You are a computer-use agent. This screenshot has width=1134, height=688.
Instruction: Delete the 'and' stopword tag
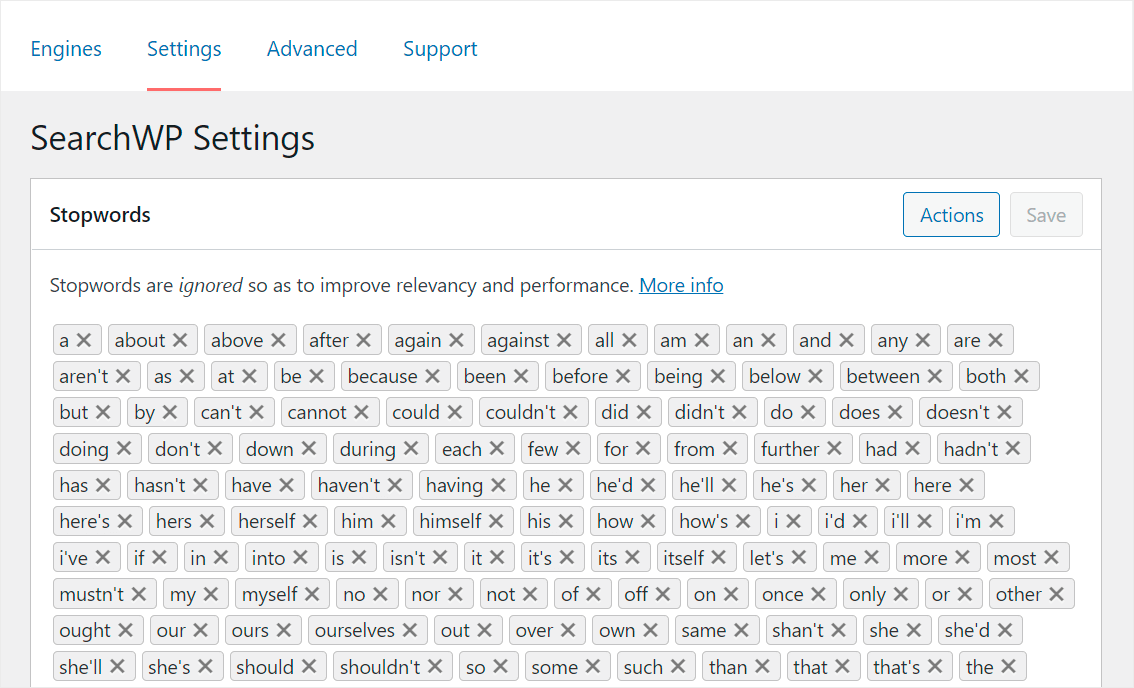(x=846, y=340)
